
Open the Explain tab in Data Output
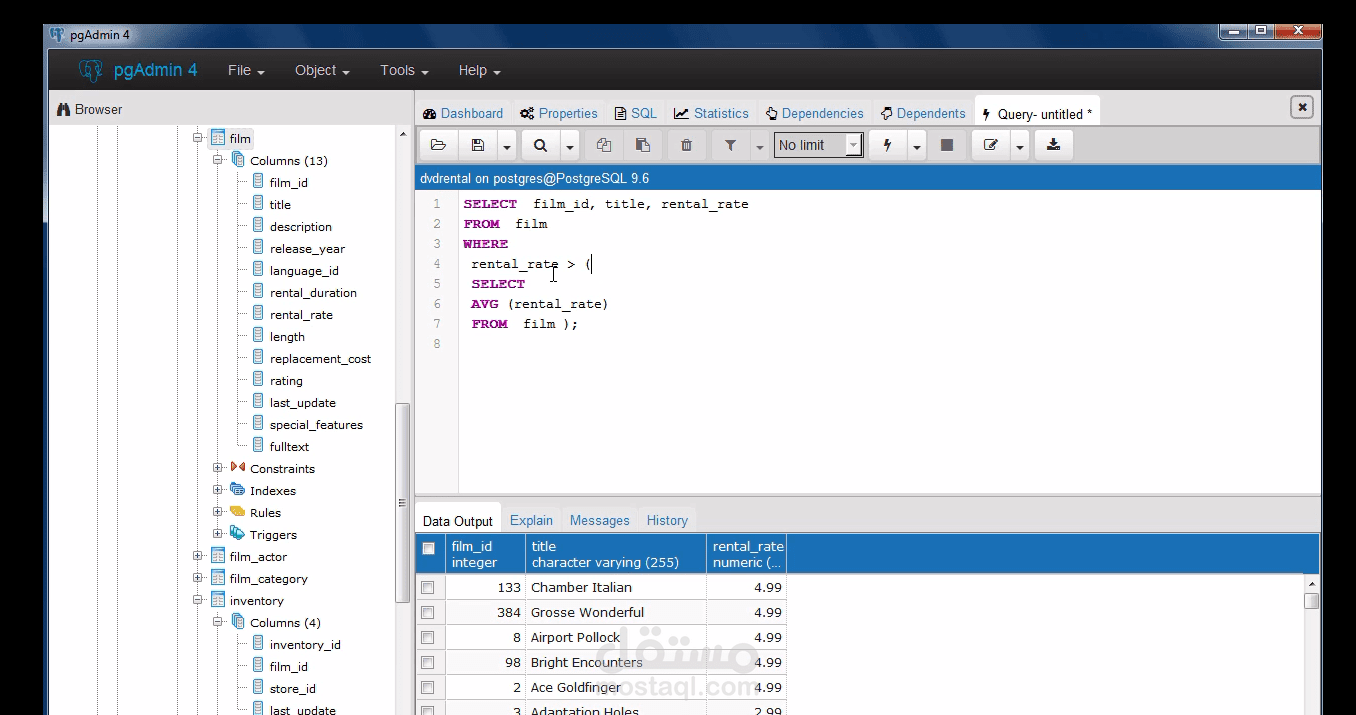(531, 520)
